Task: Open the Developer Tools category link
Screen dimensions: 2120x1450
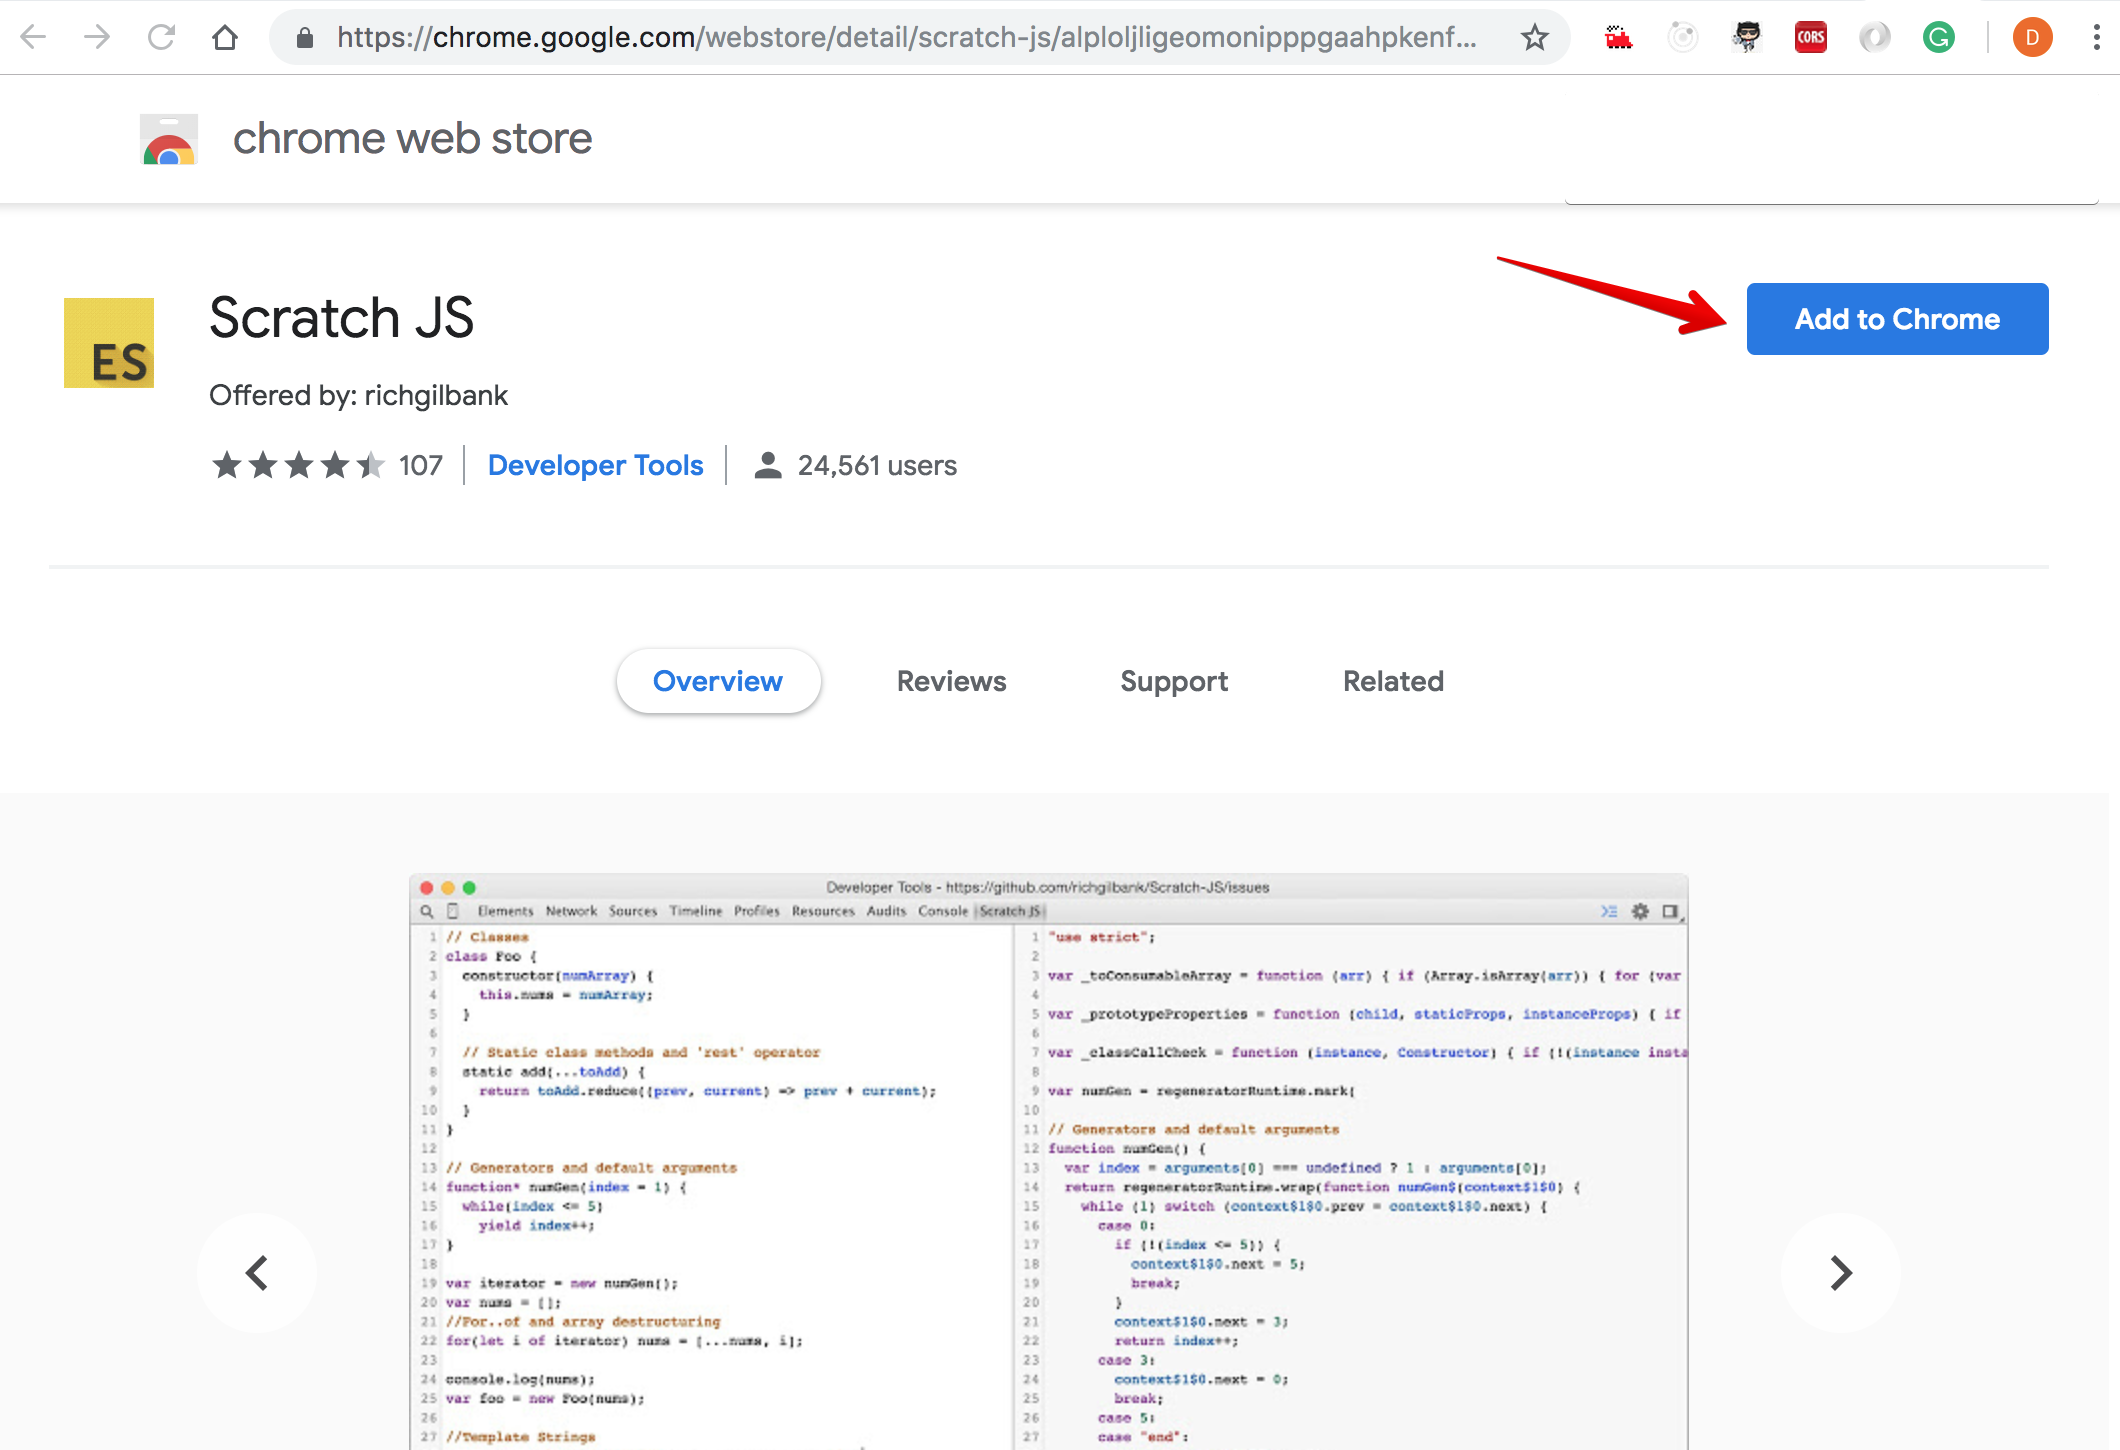Action: pos(596,466)
